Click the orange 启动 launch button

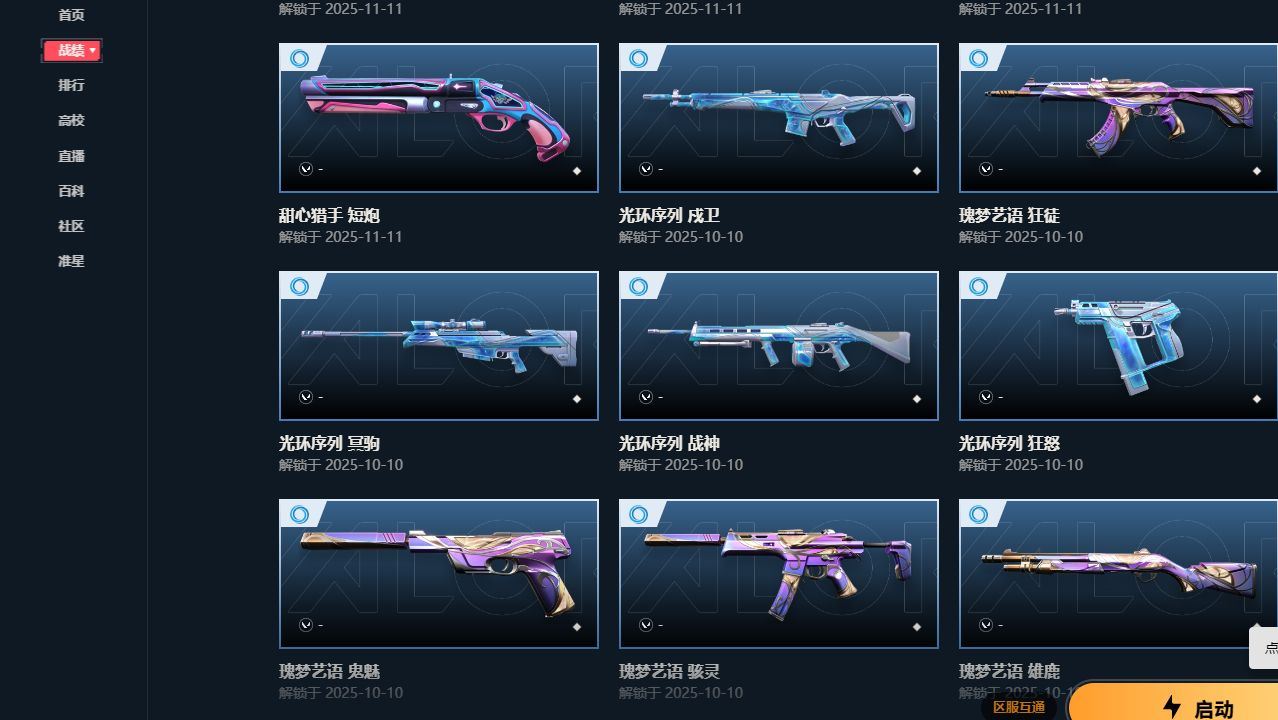pyautogui.click(x=1173, y=703)
